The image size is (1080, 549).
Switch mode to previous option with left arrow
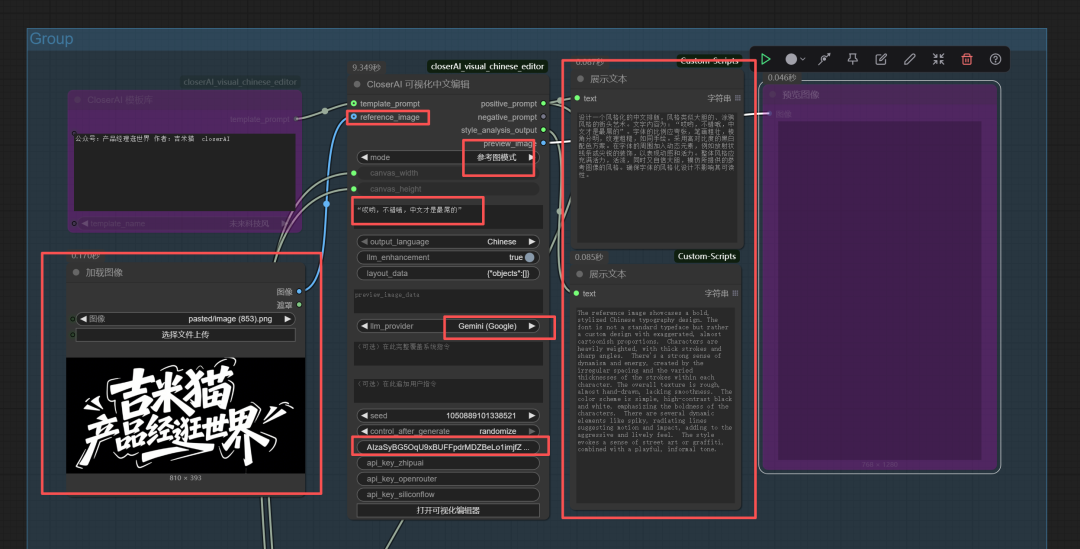coord(364,157)
